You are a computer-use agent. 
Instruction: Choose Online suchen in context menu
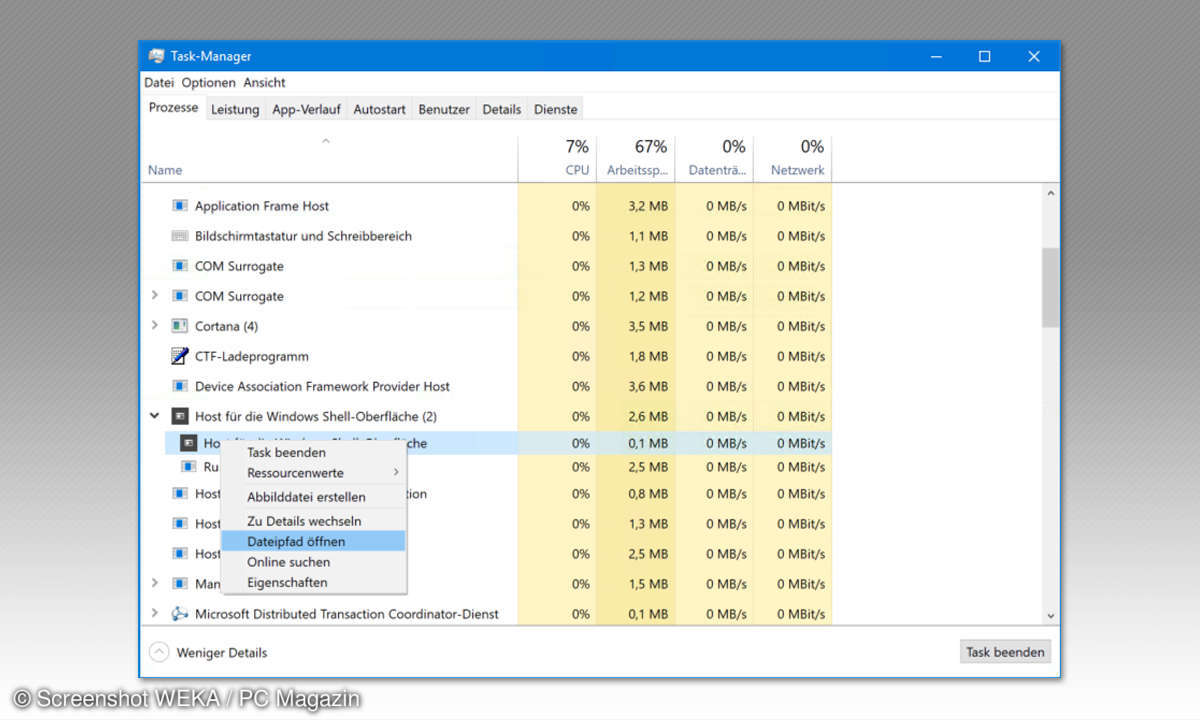click(x=313, y=562)
